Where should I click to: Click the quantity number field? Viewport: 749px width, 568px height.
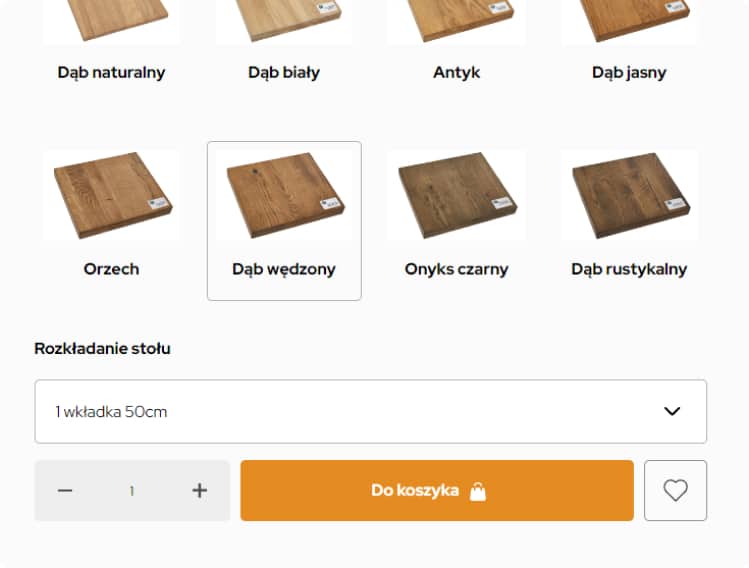(132, 490)
